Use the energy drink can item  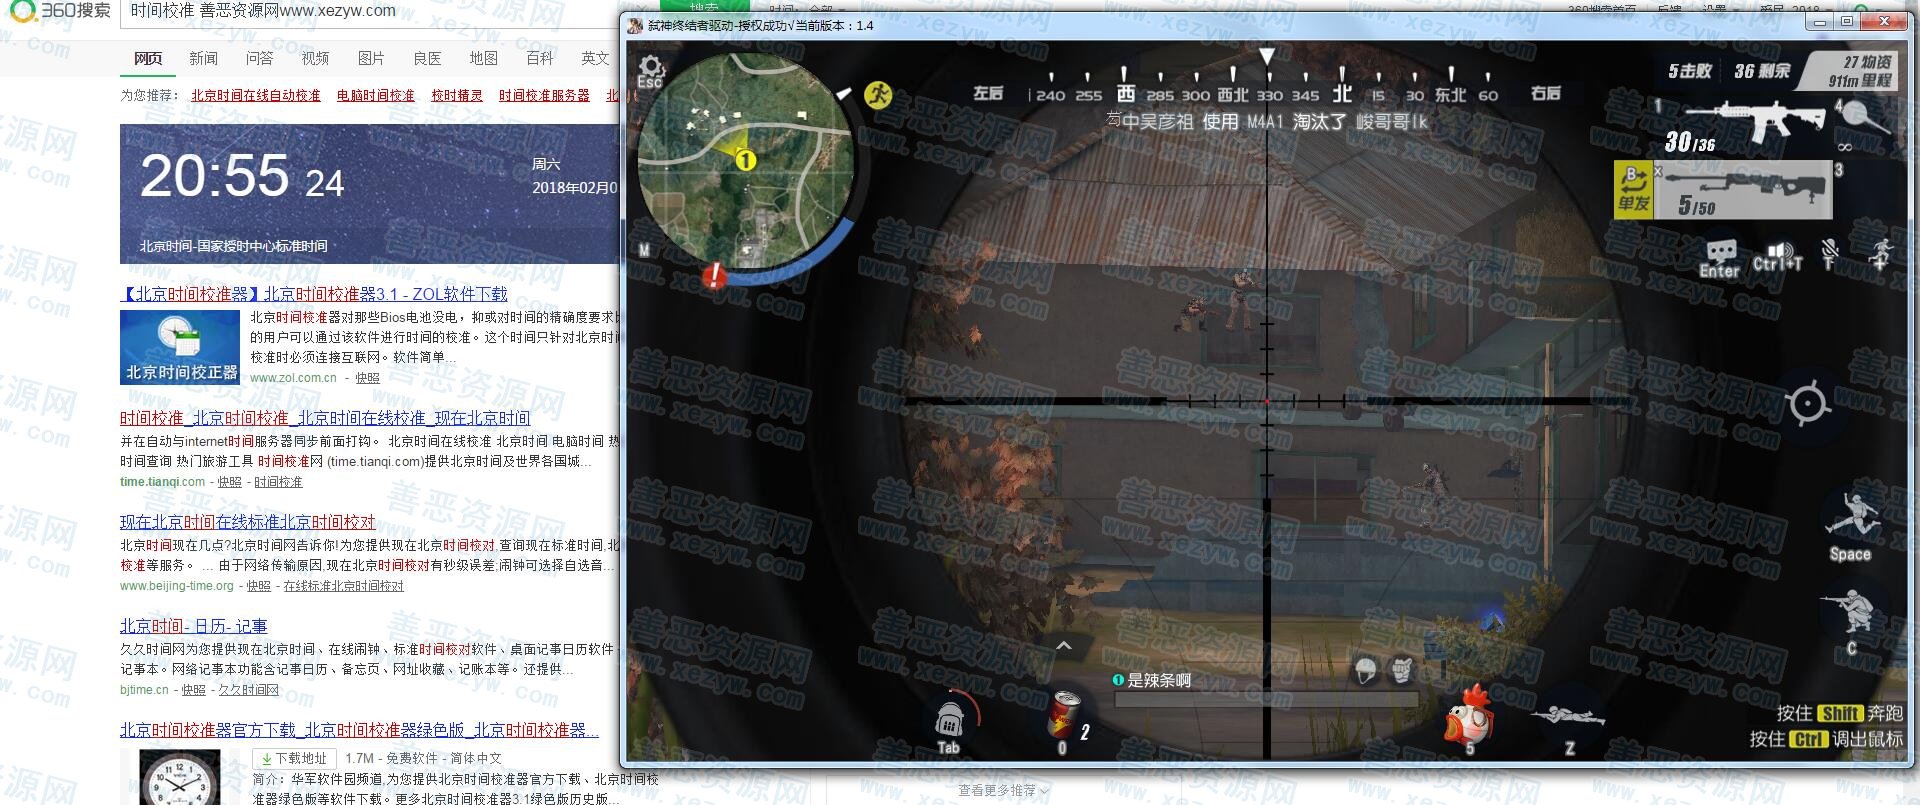[x=1063, y=716]
